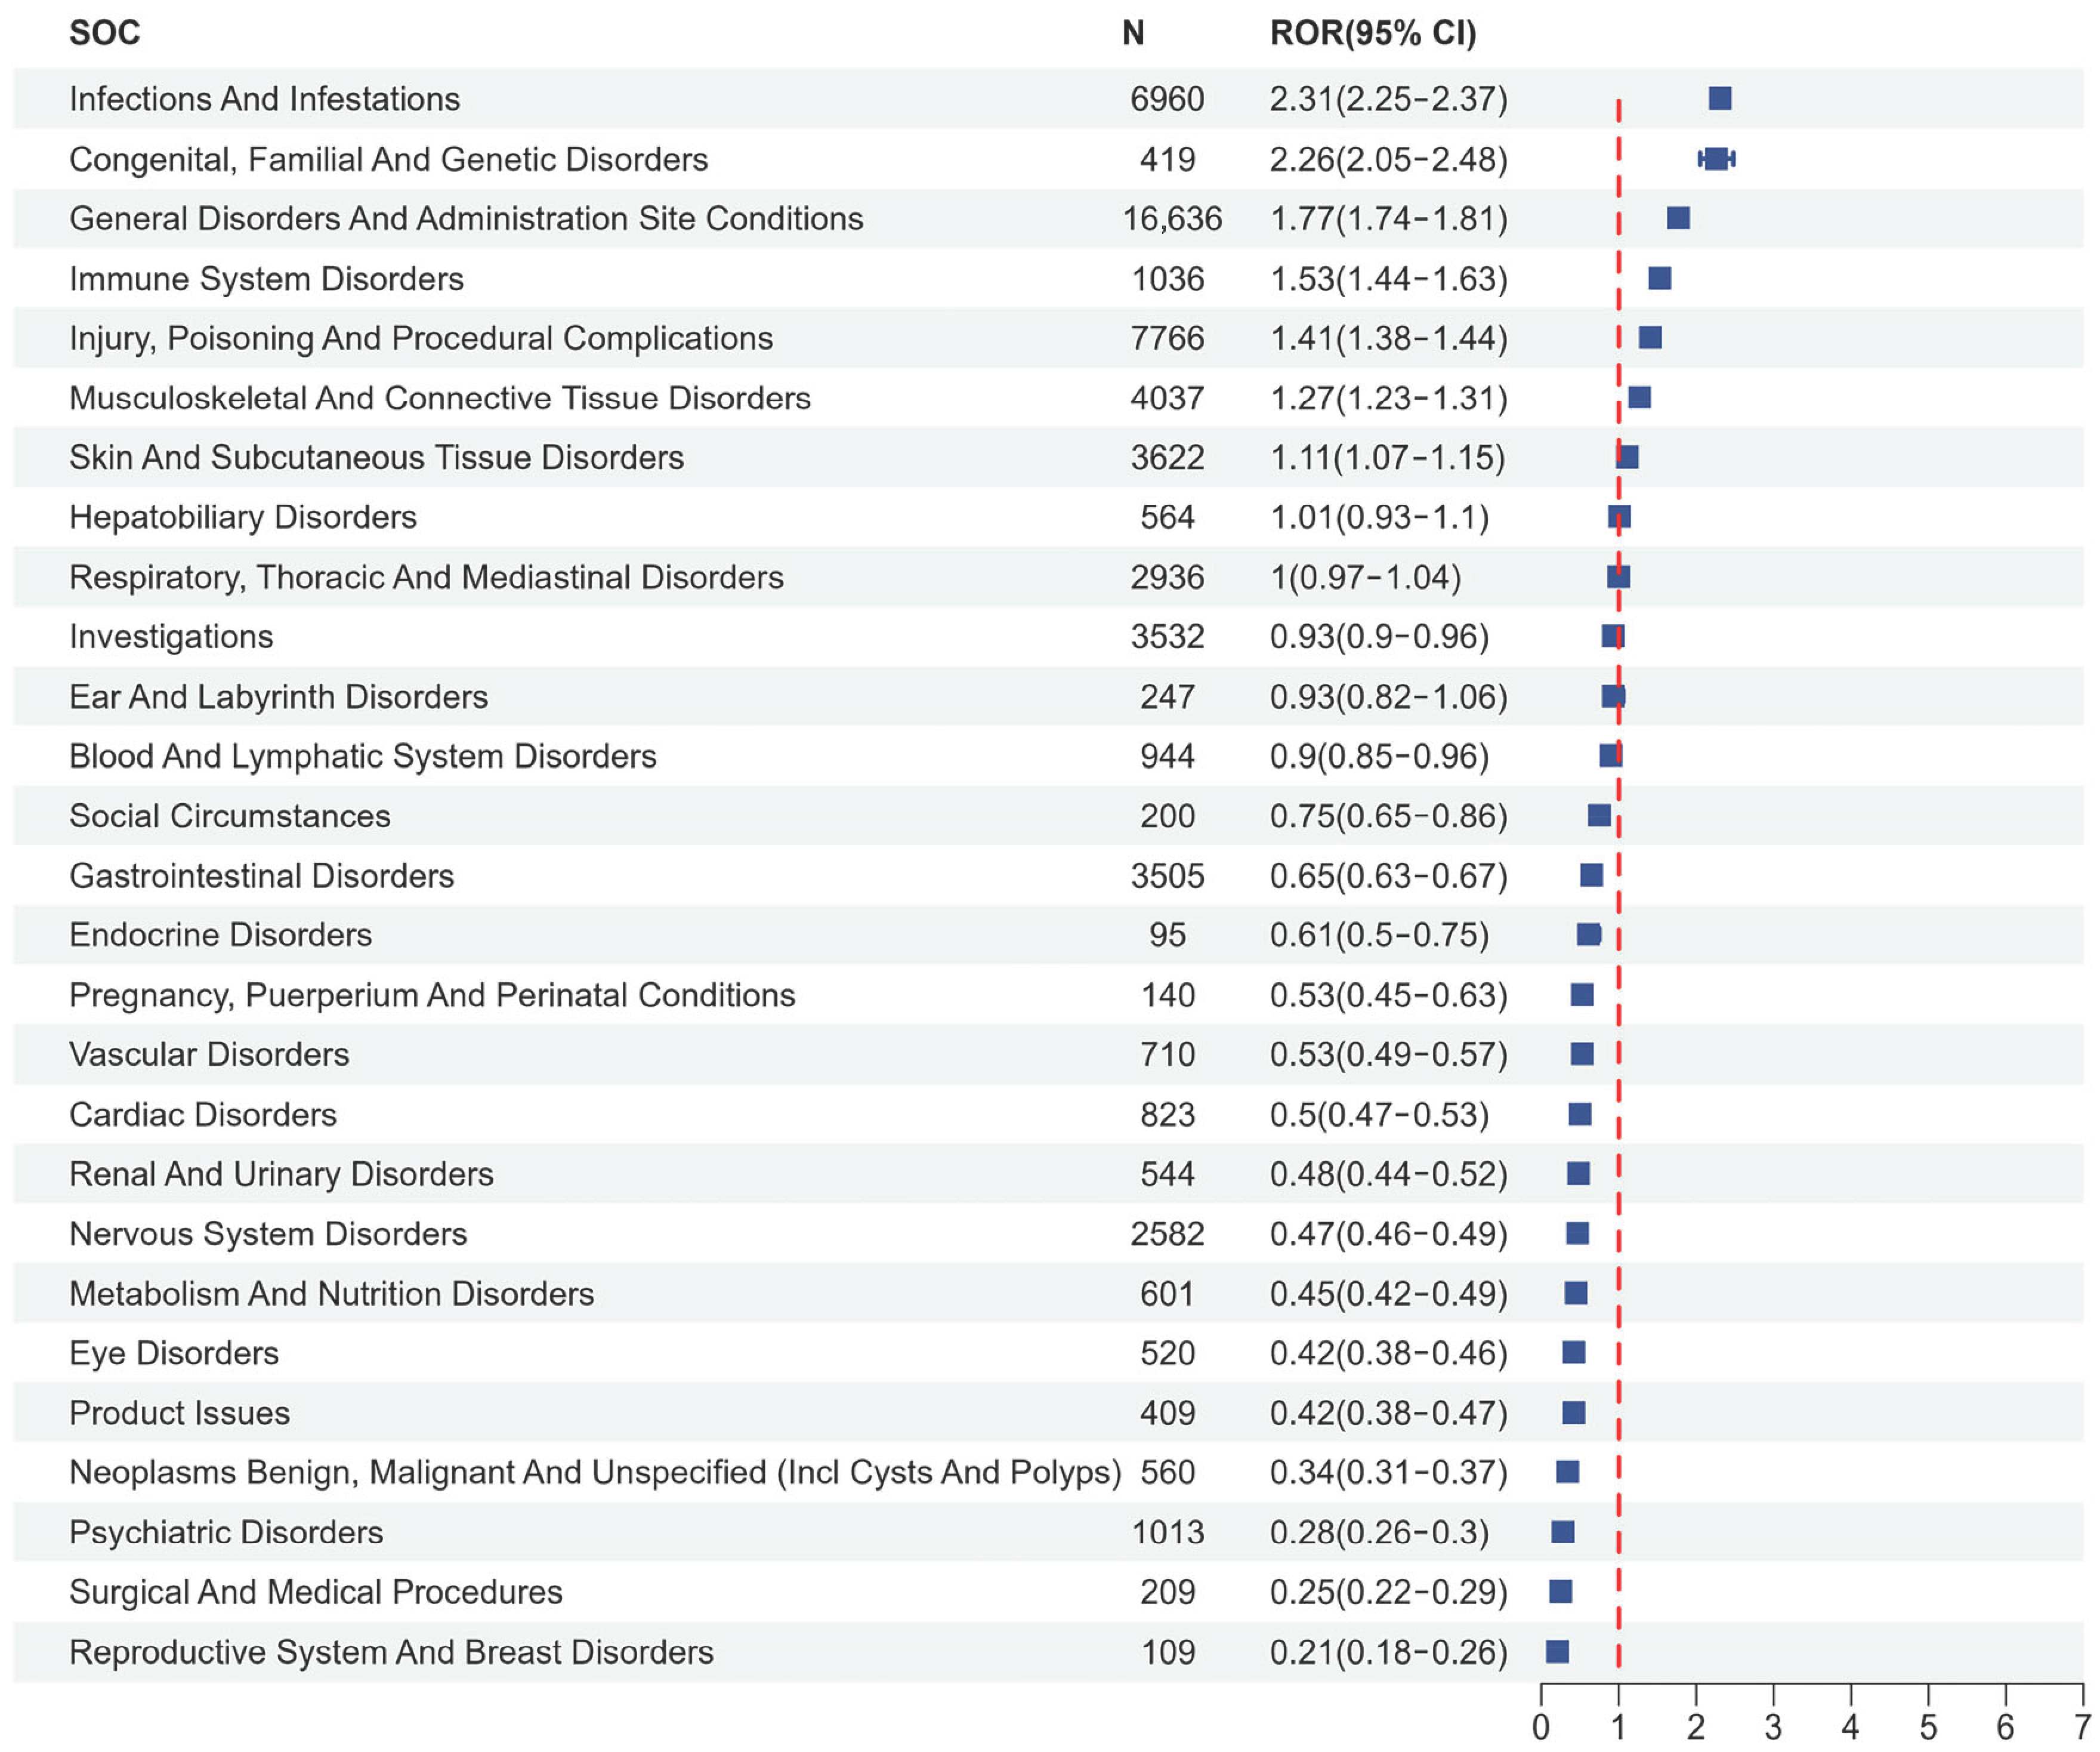This screenshot has height=1752, width=2100.
Task: Click the Gastrointestinal Disorders blue marker
Action: click(1591, 875)
